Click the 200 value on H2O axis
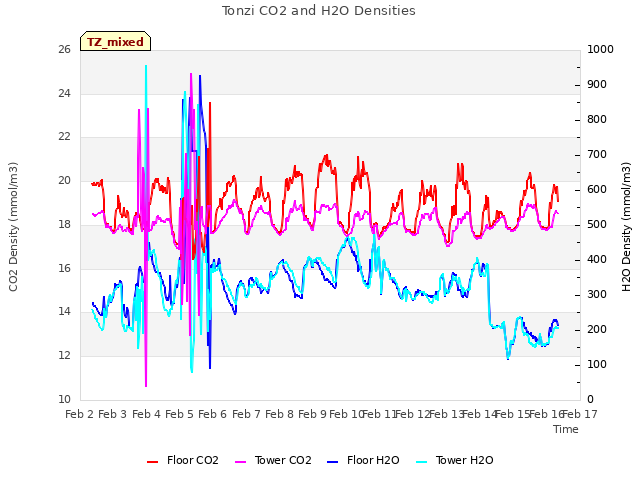 (597, 329)
